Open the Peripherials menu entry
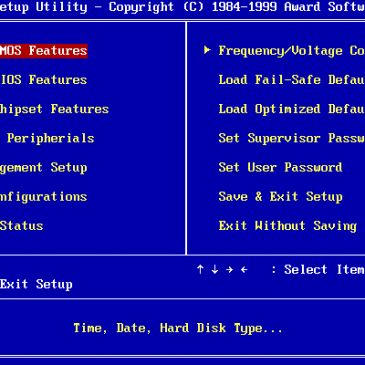Screen dimensions: 365x365 (x=51, y=138)
